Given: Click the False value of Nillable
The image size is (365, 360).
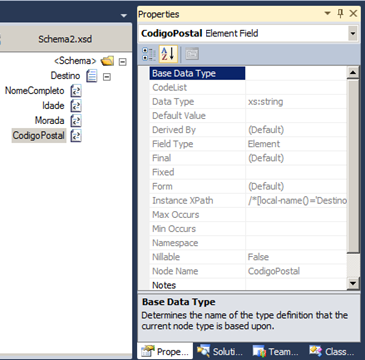Looking at the screenshot, I should (258, 257).
